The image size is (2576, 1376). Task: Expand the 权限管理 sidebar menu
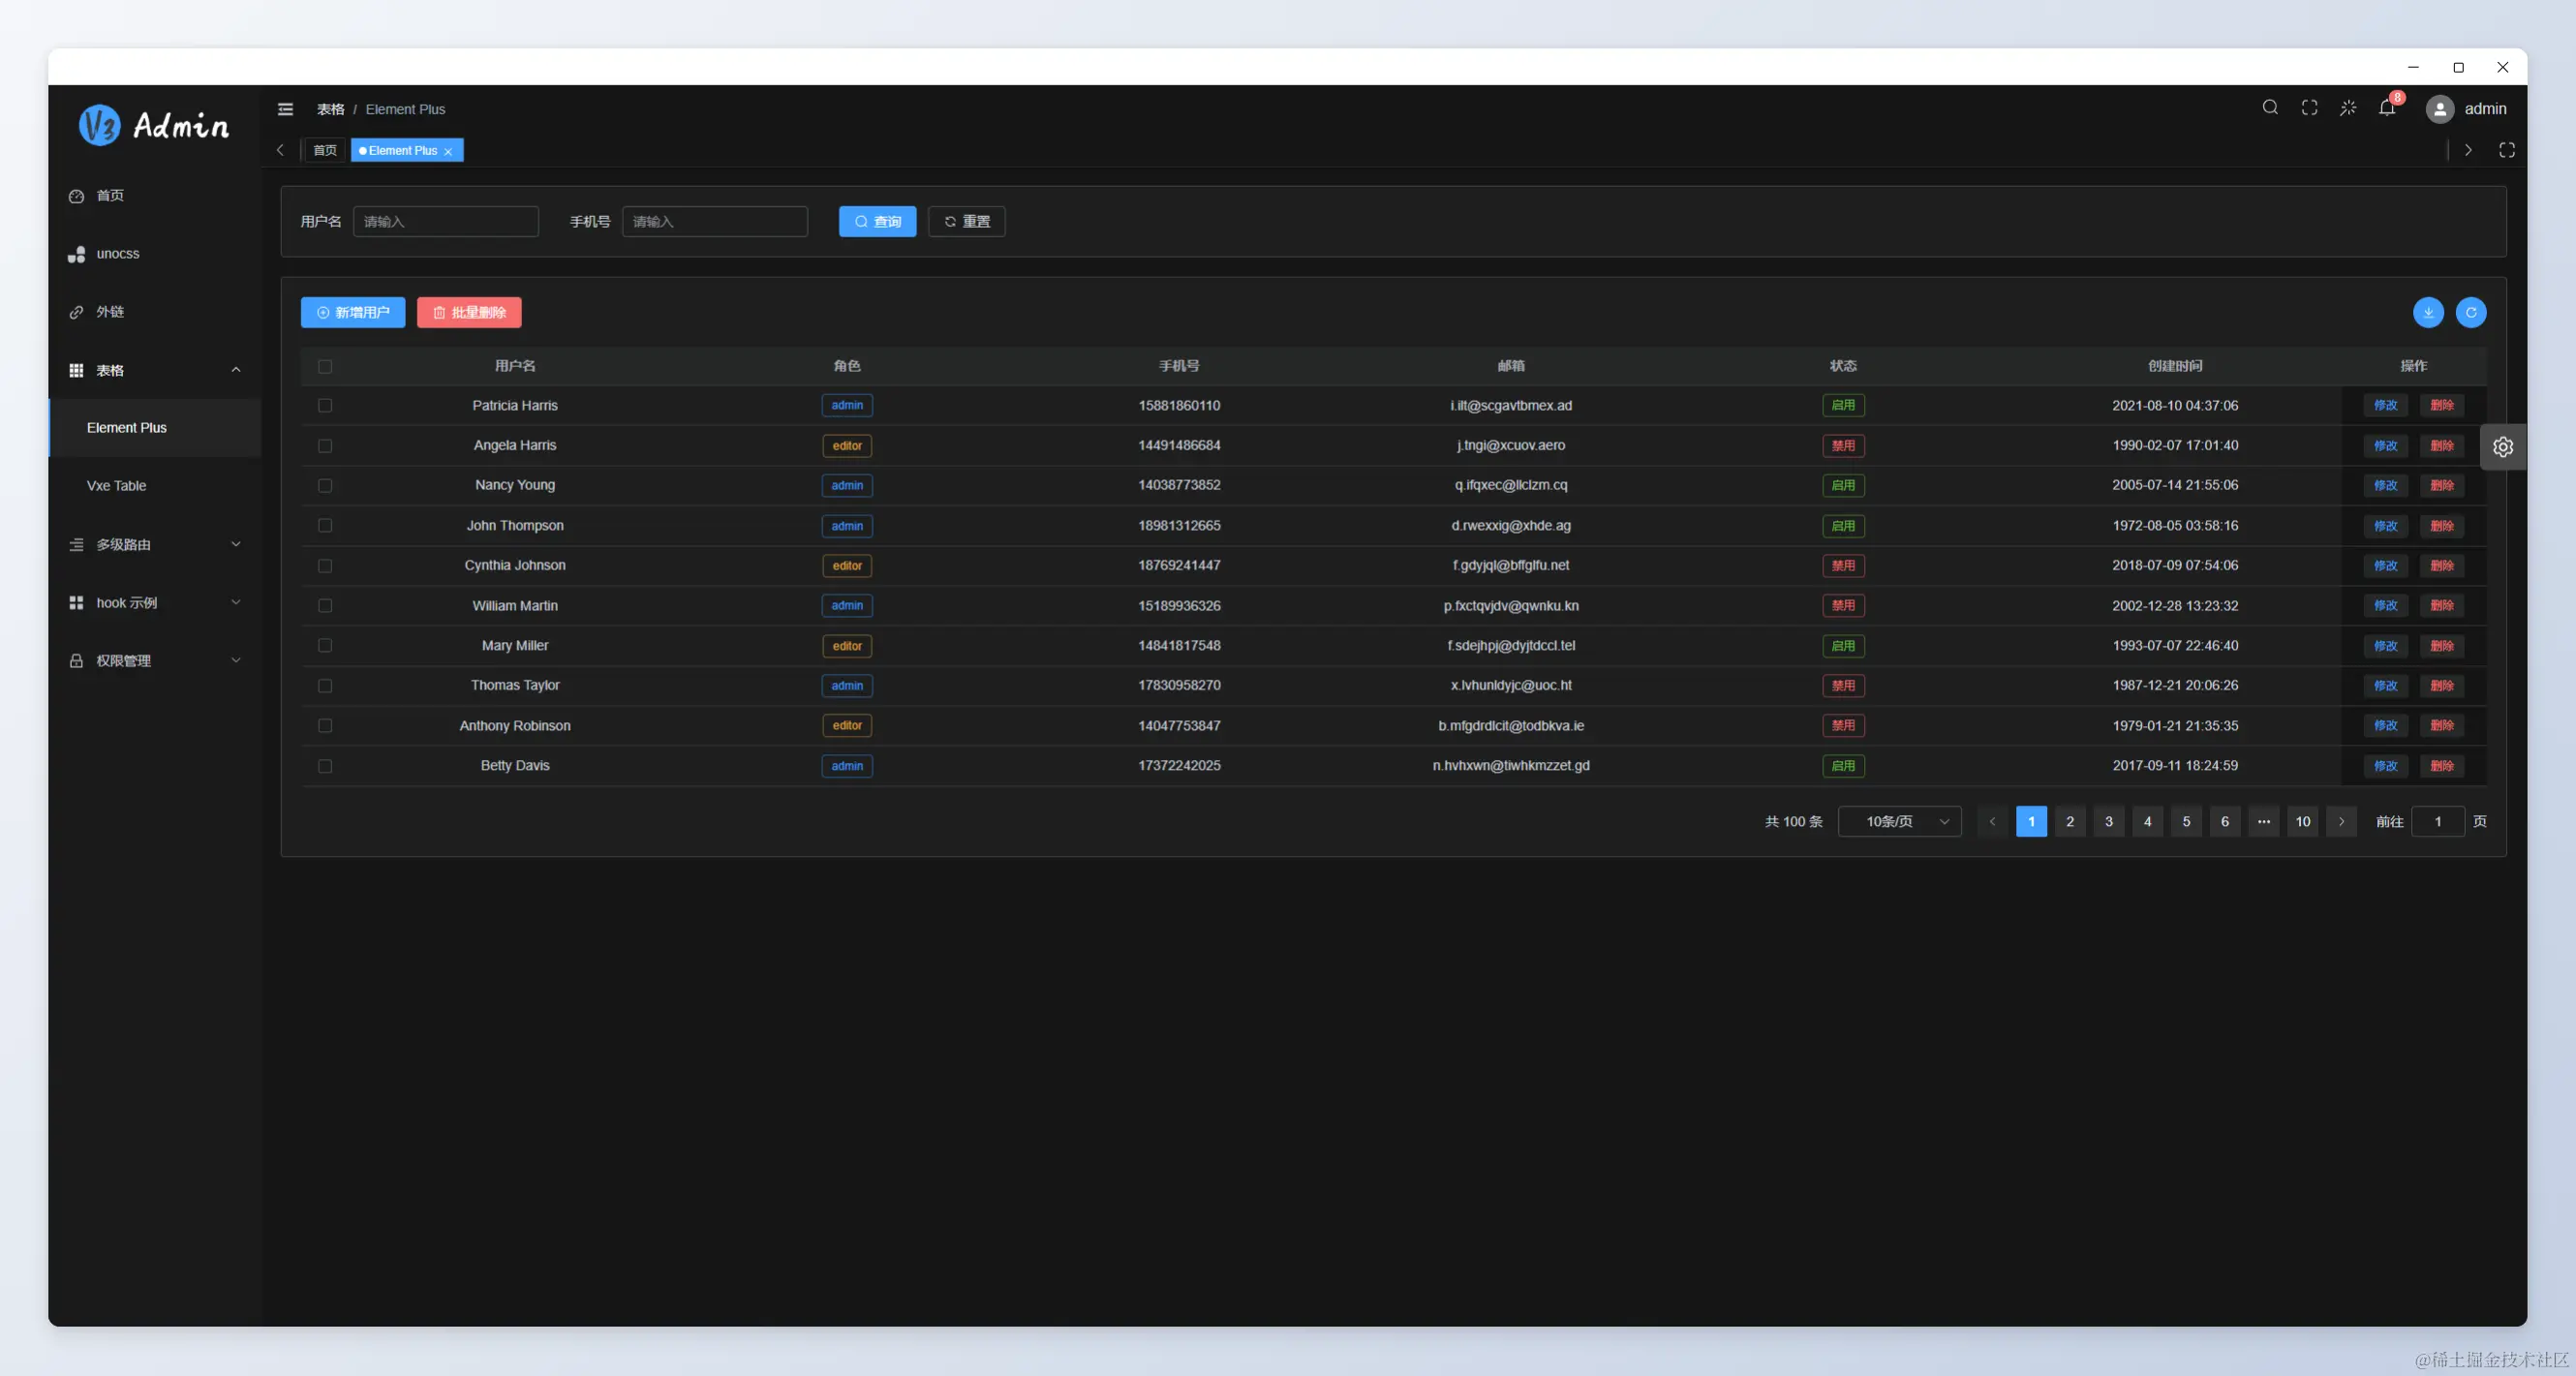point(155,660)
